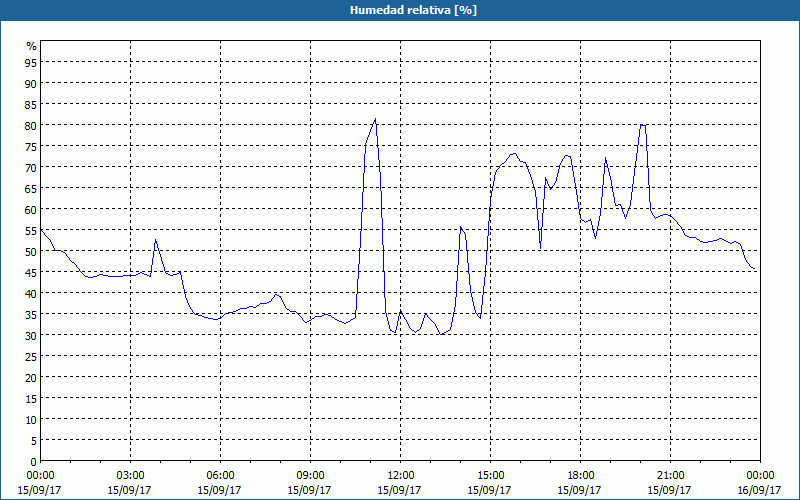Select the y-axis value label '95'
This screenshot has height=500, width=800.
(31, 62)
